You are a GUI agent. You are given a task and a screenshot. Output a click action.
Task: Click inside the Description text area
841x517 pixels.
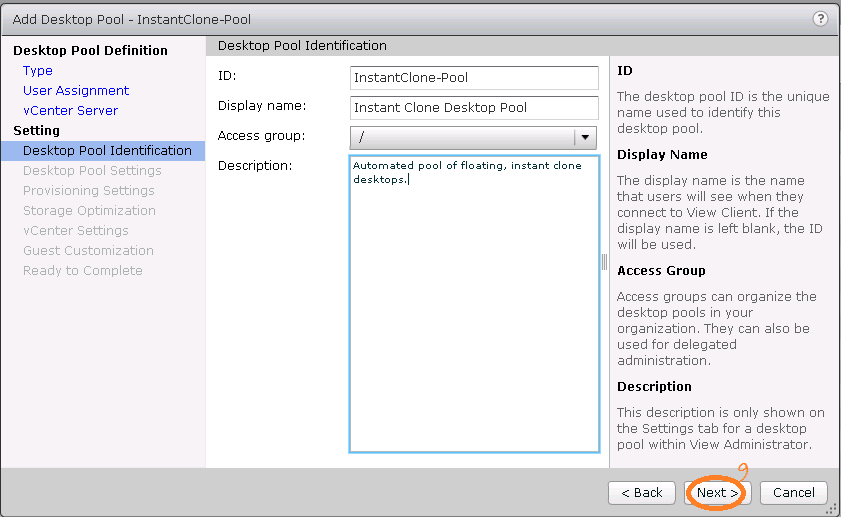474,304
